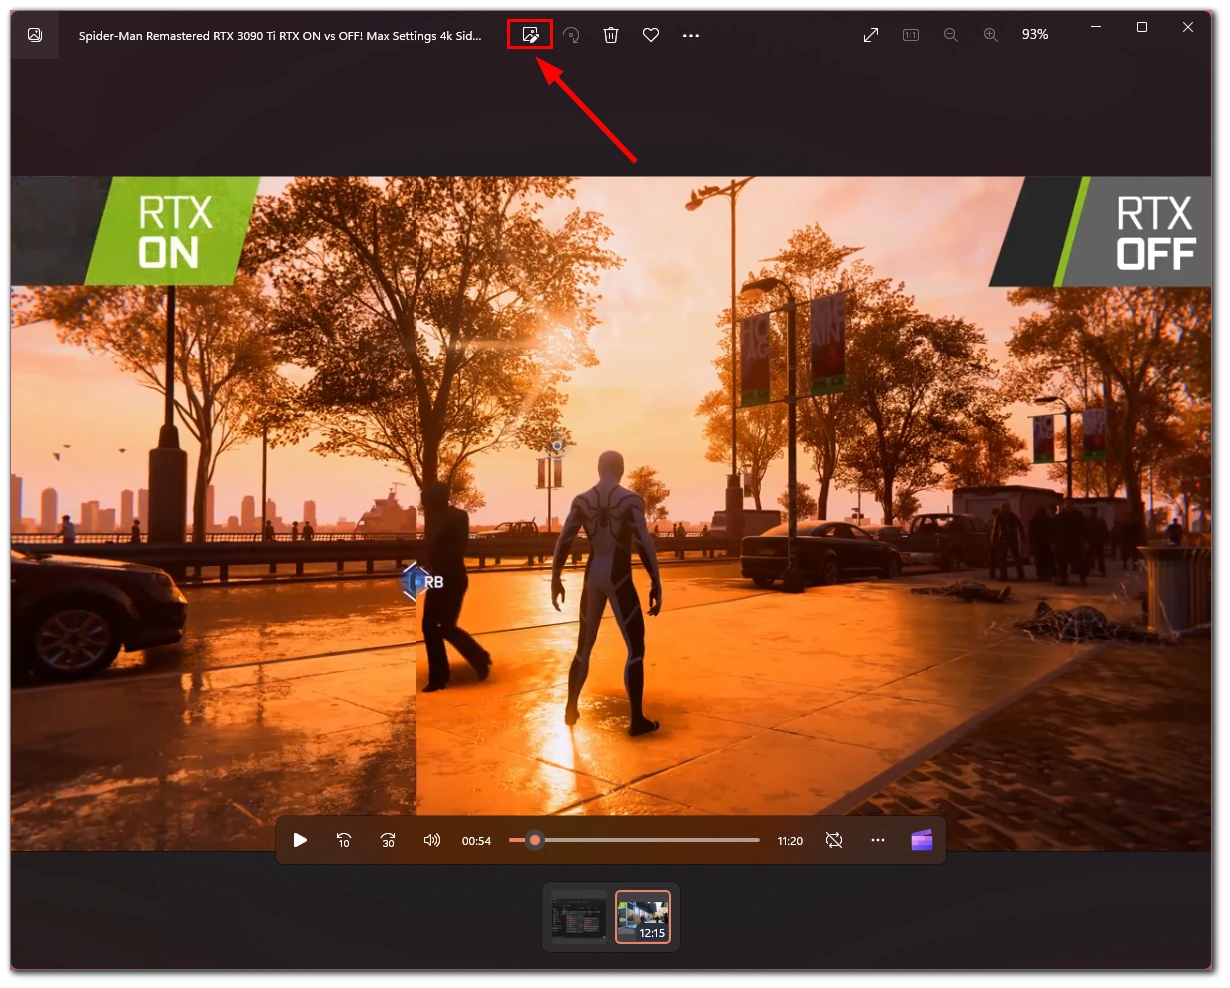The width and height of the screenshot is (1230, 988).
Task: Delete the video with trash icon
Action: pos(611,35)
